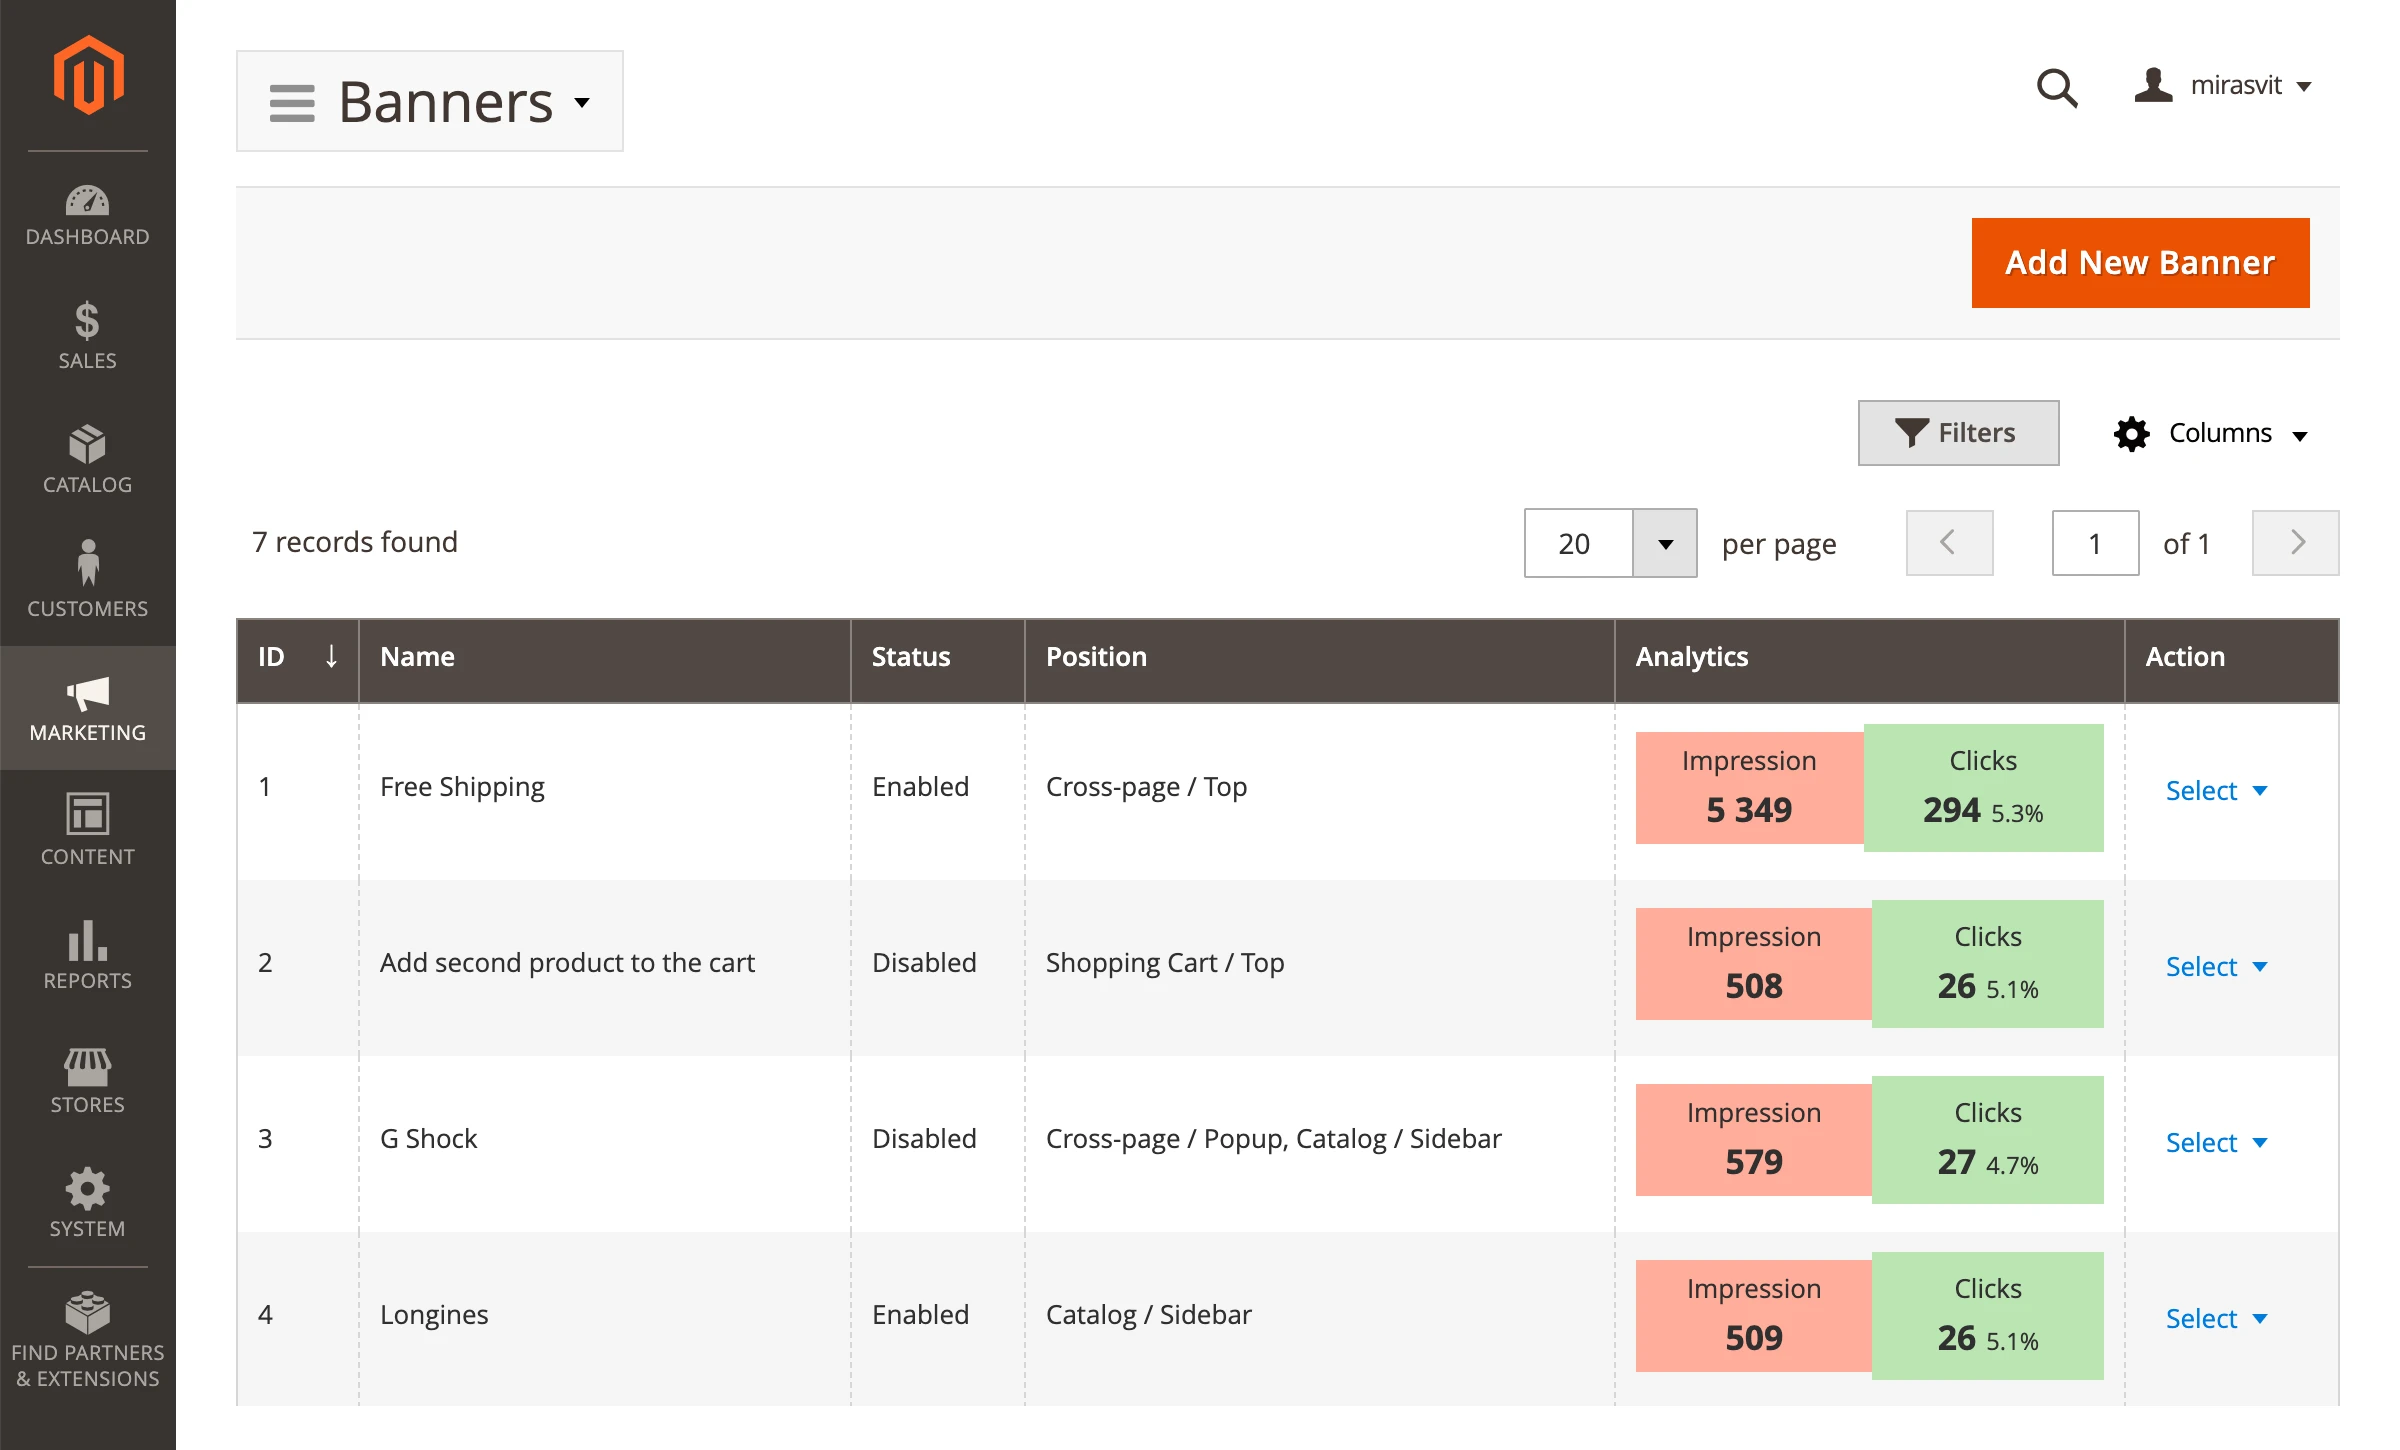Open Select action for Free Shipping
The image size is (2400, 1450).
2215,790
